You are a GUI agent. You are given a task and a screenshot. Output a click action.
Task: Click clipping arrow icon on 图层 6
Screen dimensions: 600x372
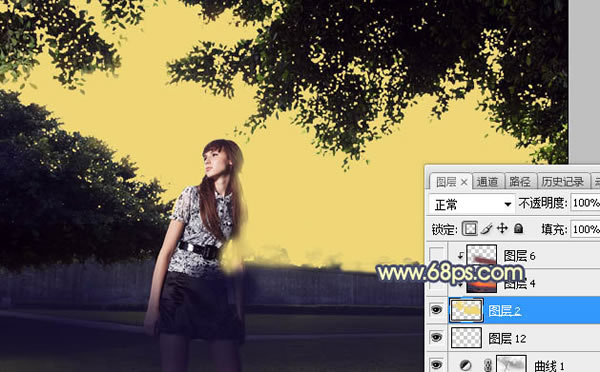pyautogui.click(x=461, y=255)
